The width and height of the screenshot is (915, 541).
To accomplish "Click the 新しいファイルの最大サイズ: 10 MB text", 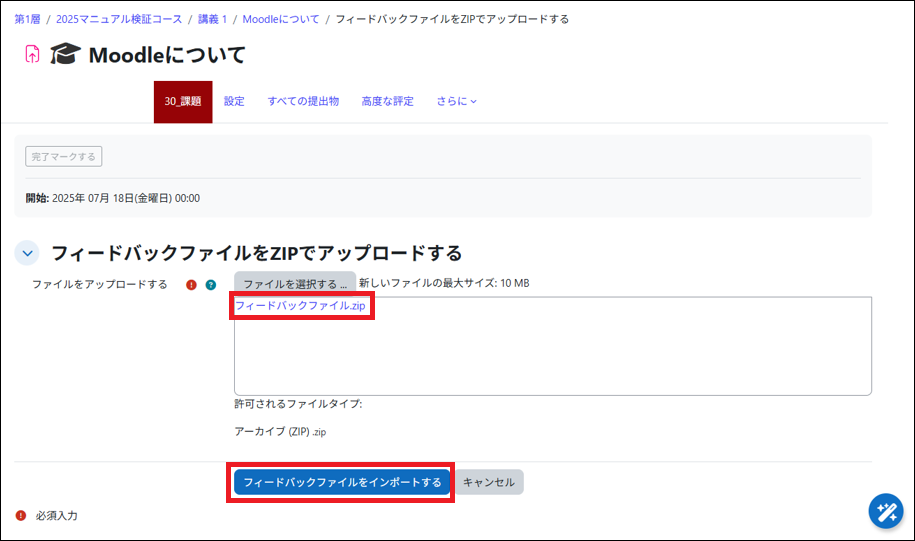I will [x=444, y=283].
